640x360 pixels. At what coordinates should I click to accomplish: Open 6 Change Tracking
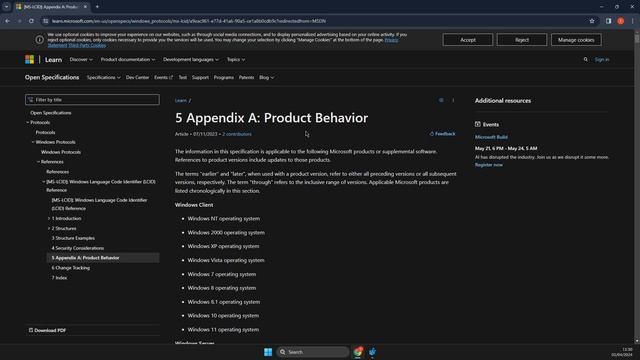click(71, 268)
